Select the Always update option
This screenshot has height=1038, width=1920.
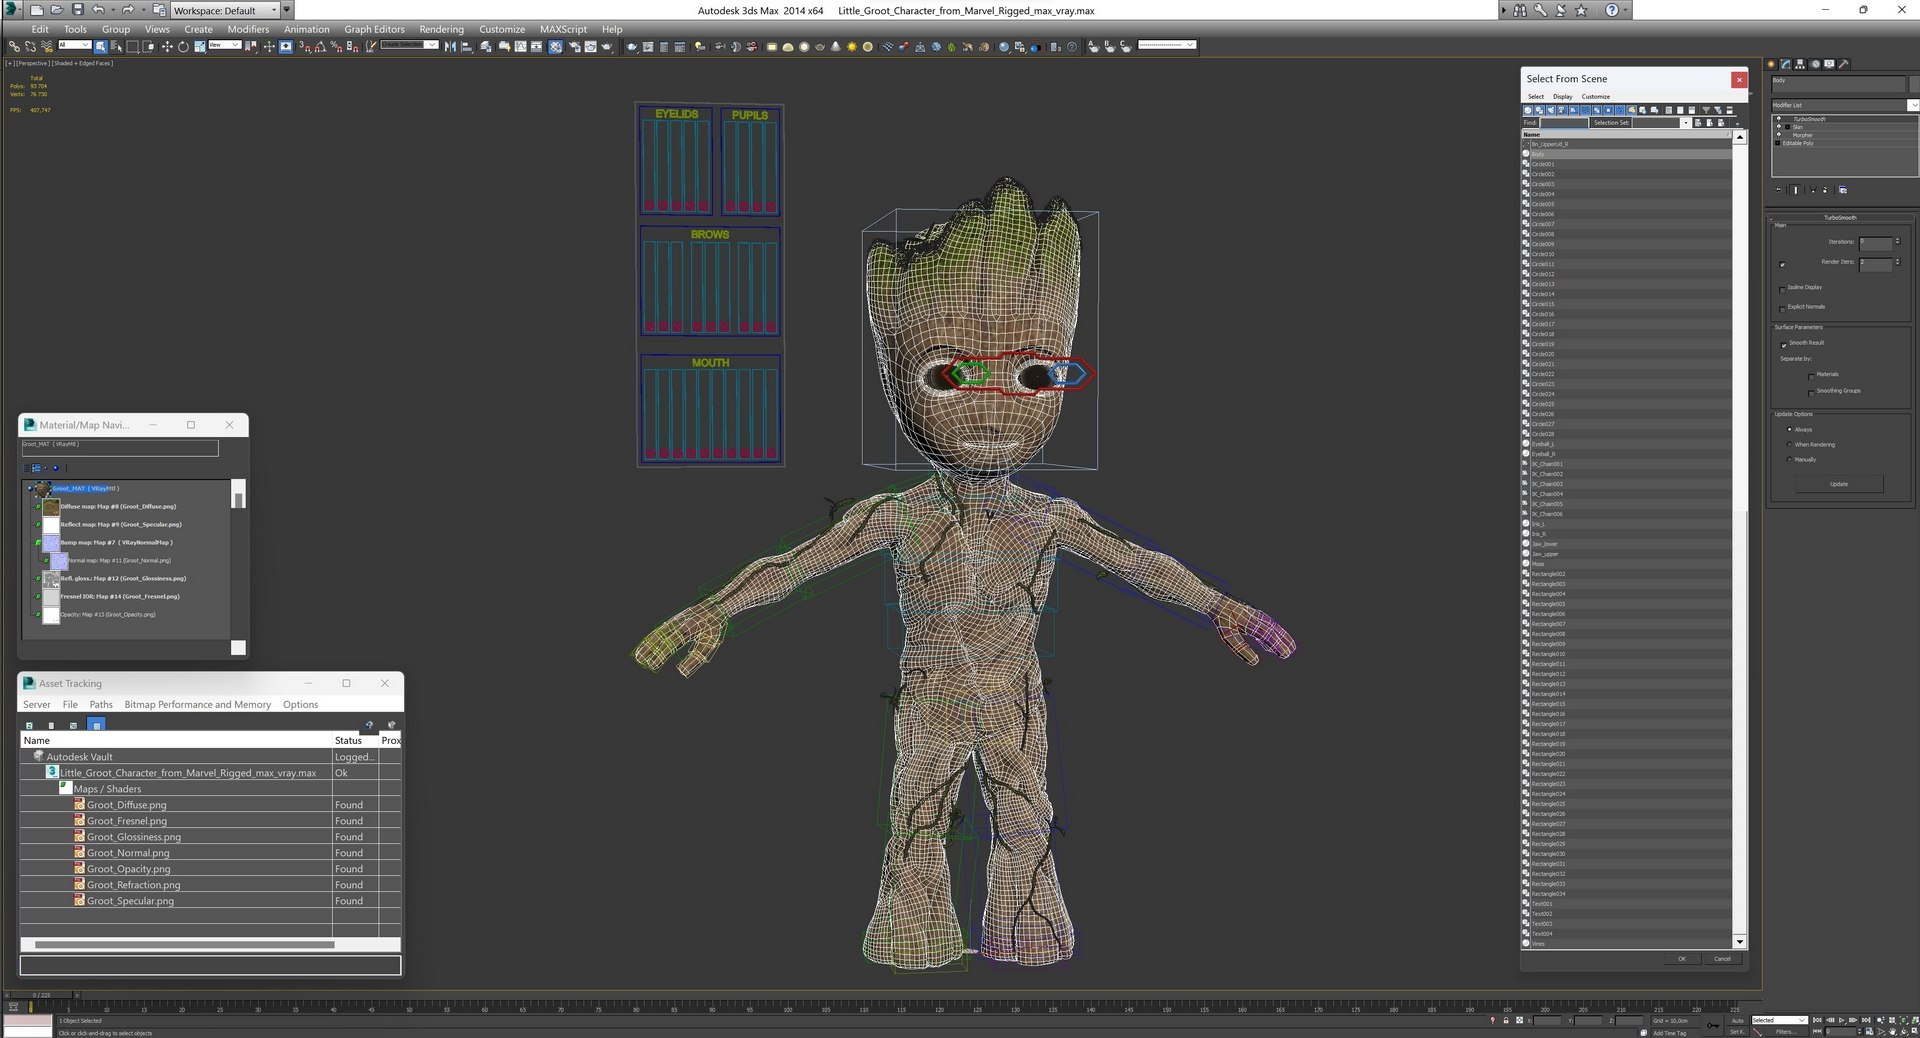pos(1789,429)
